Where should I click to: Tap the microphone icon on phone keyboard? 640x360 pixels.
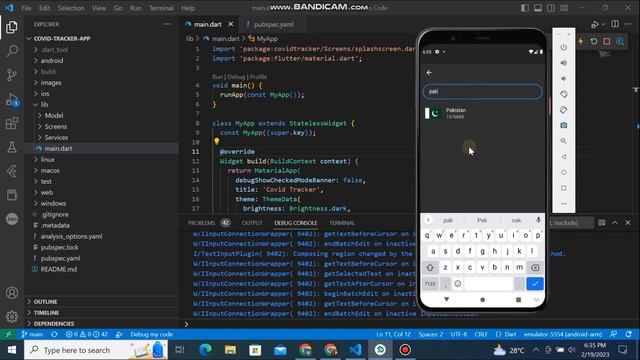[538, 220]
